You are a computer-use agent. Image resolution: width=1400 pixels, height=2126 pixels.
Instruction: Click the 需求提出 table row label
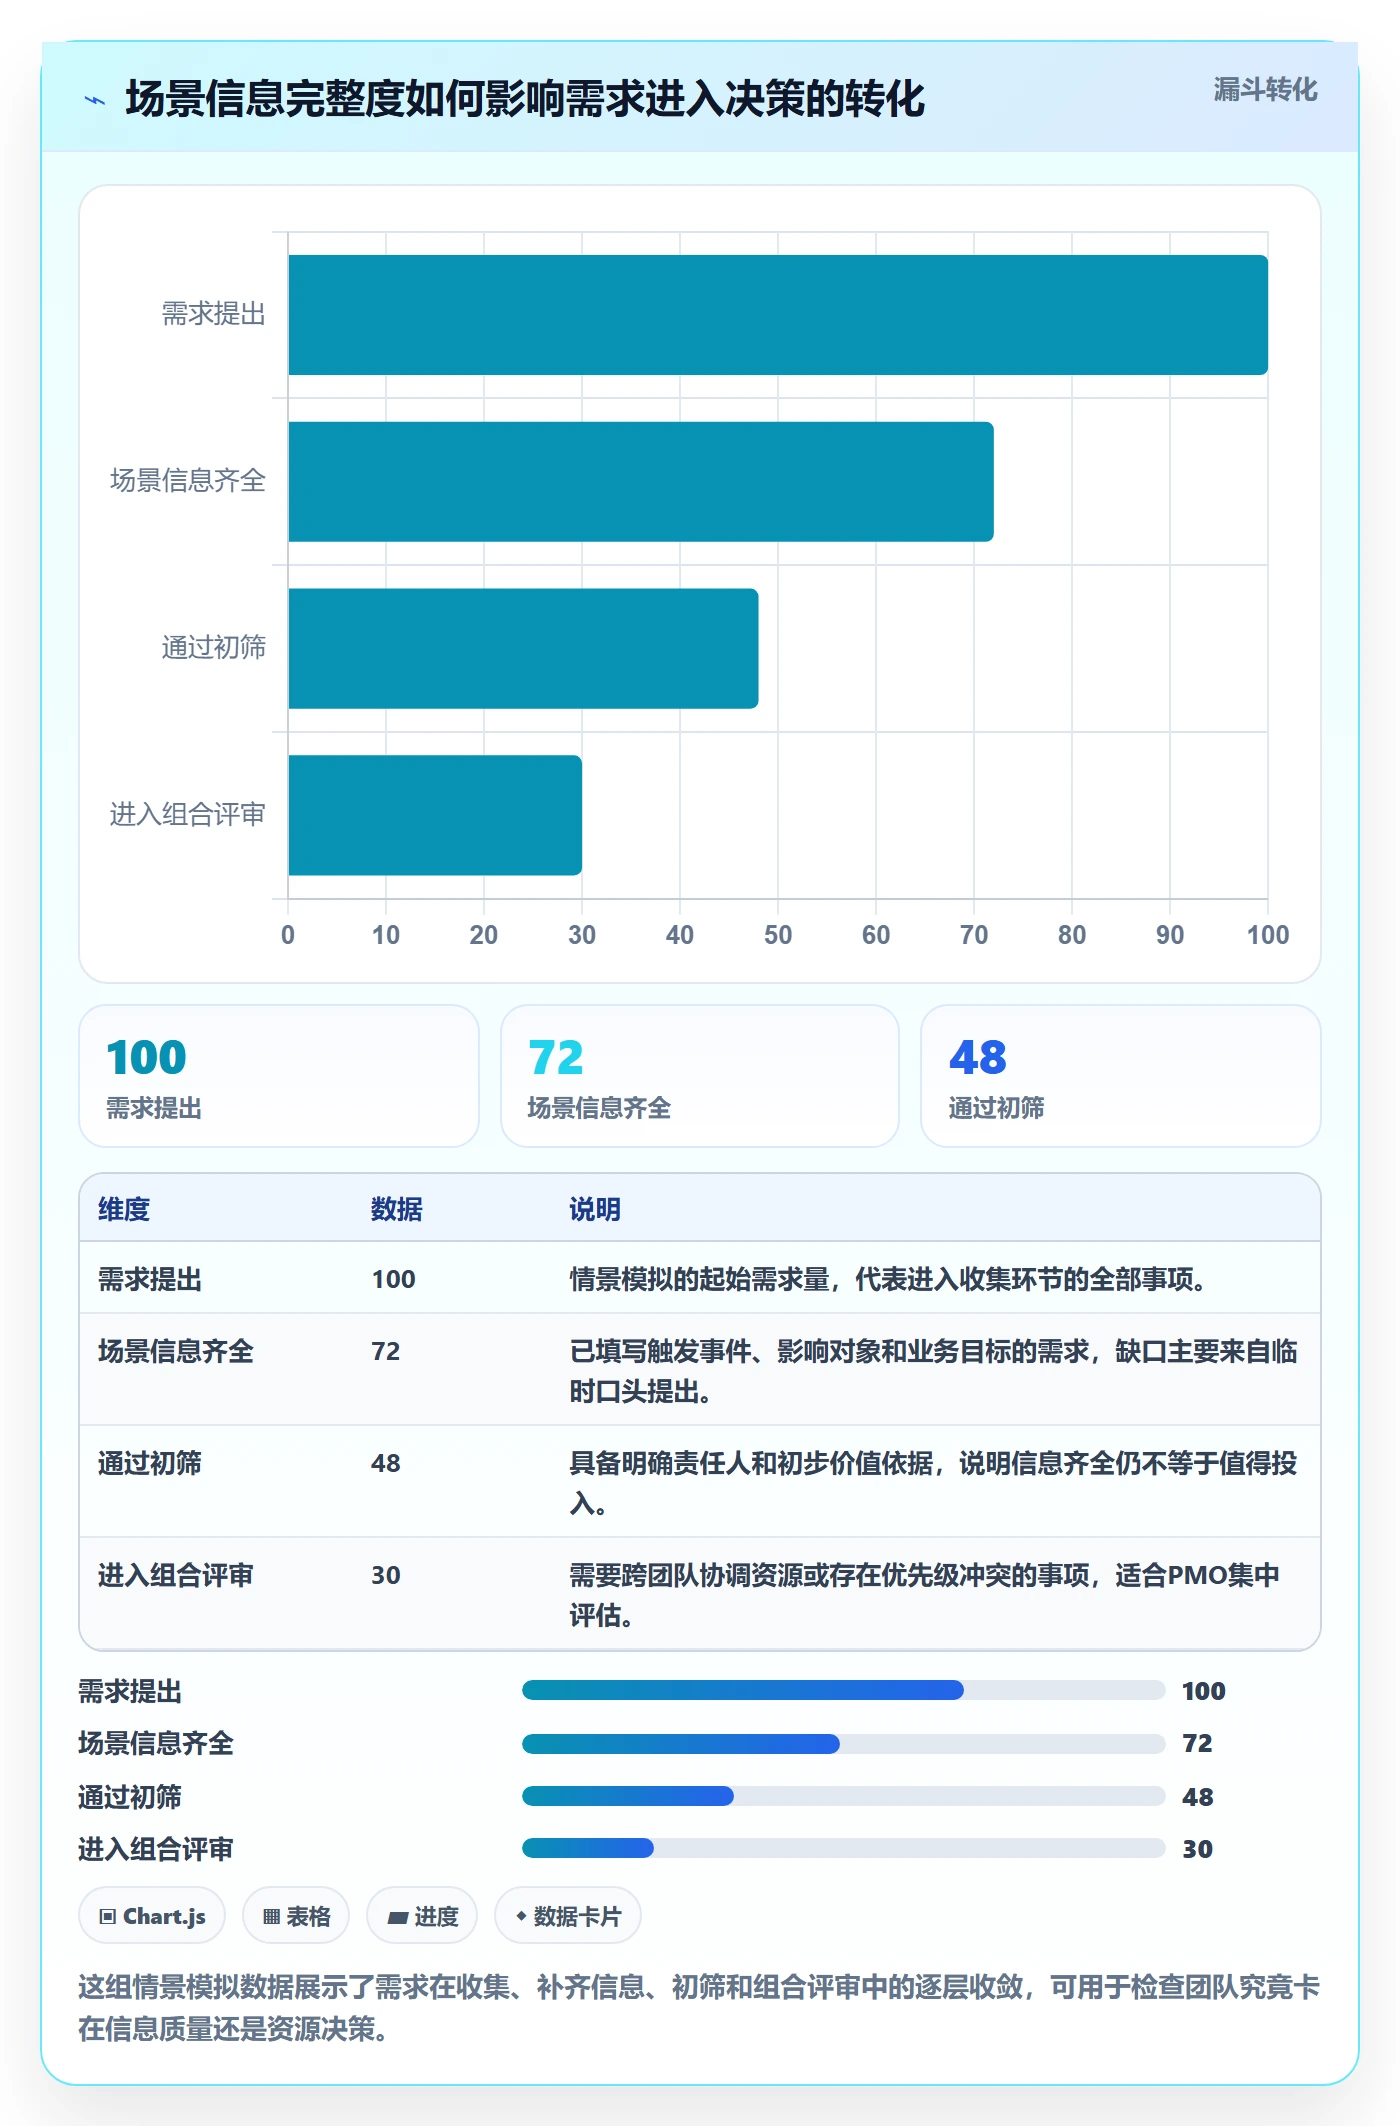point(150,1279)
